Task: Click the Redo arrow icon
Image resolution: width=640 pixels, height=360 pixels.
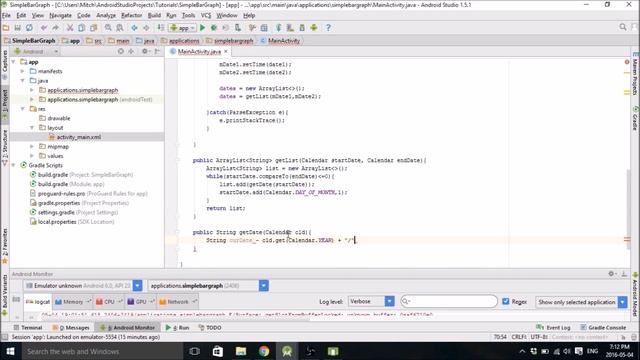Action: pyautogui.click(x=55, y=28)
